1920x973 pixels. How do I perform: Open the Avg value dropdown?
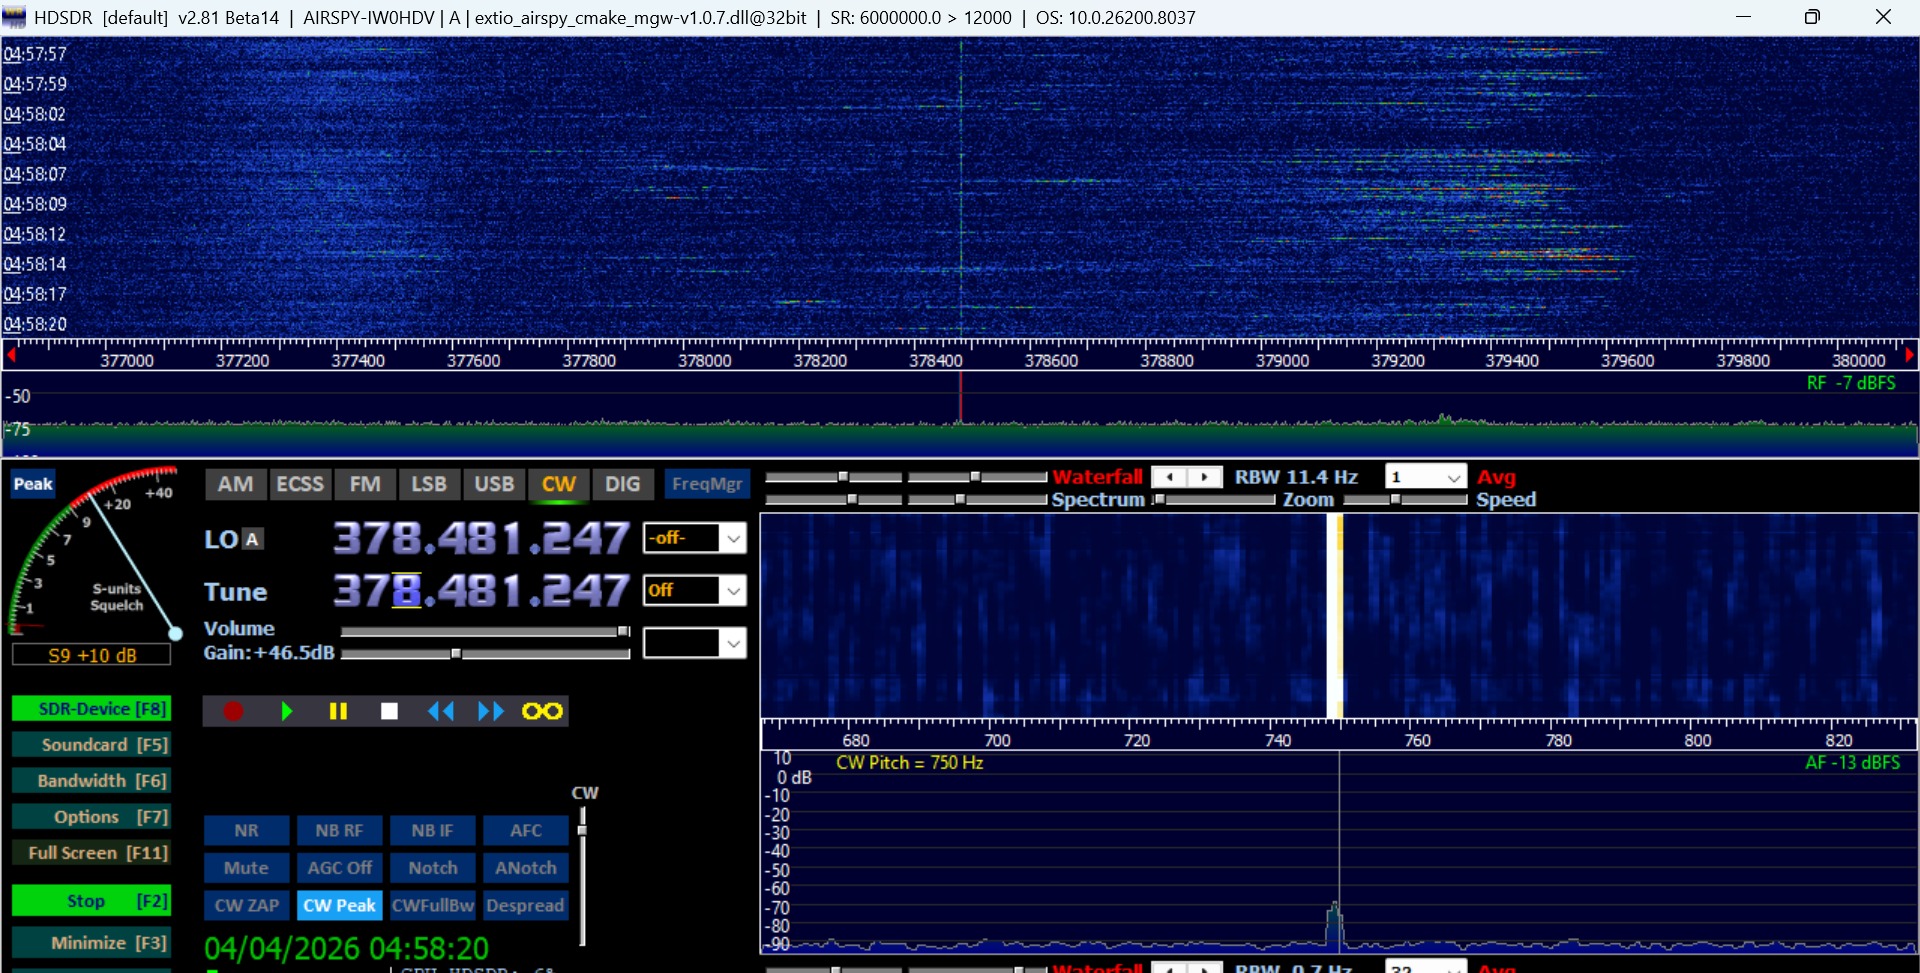1454,478
